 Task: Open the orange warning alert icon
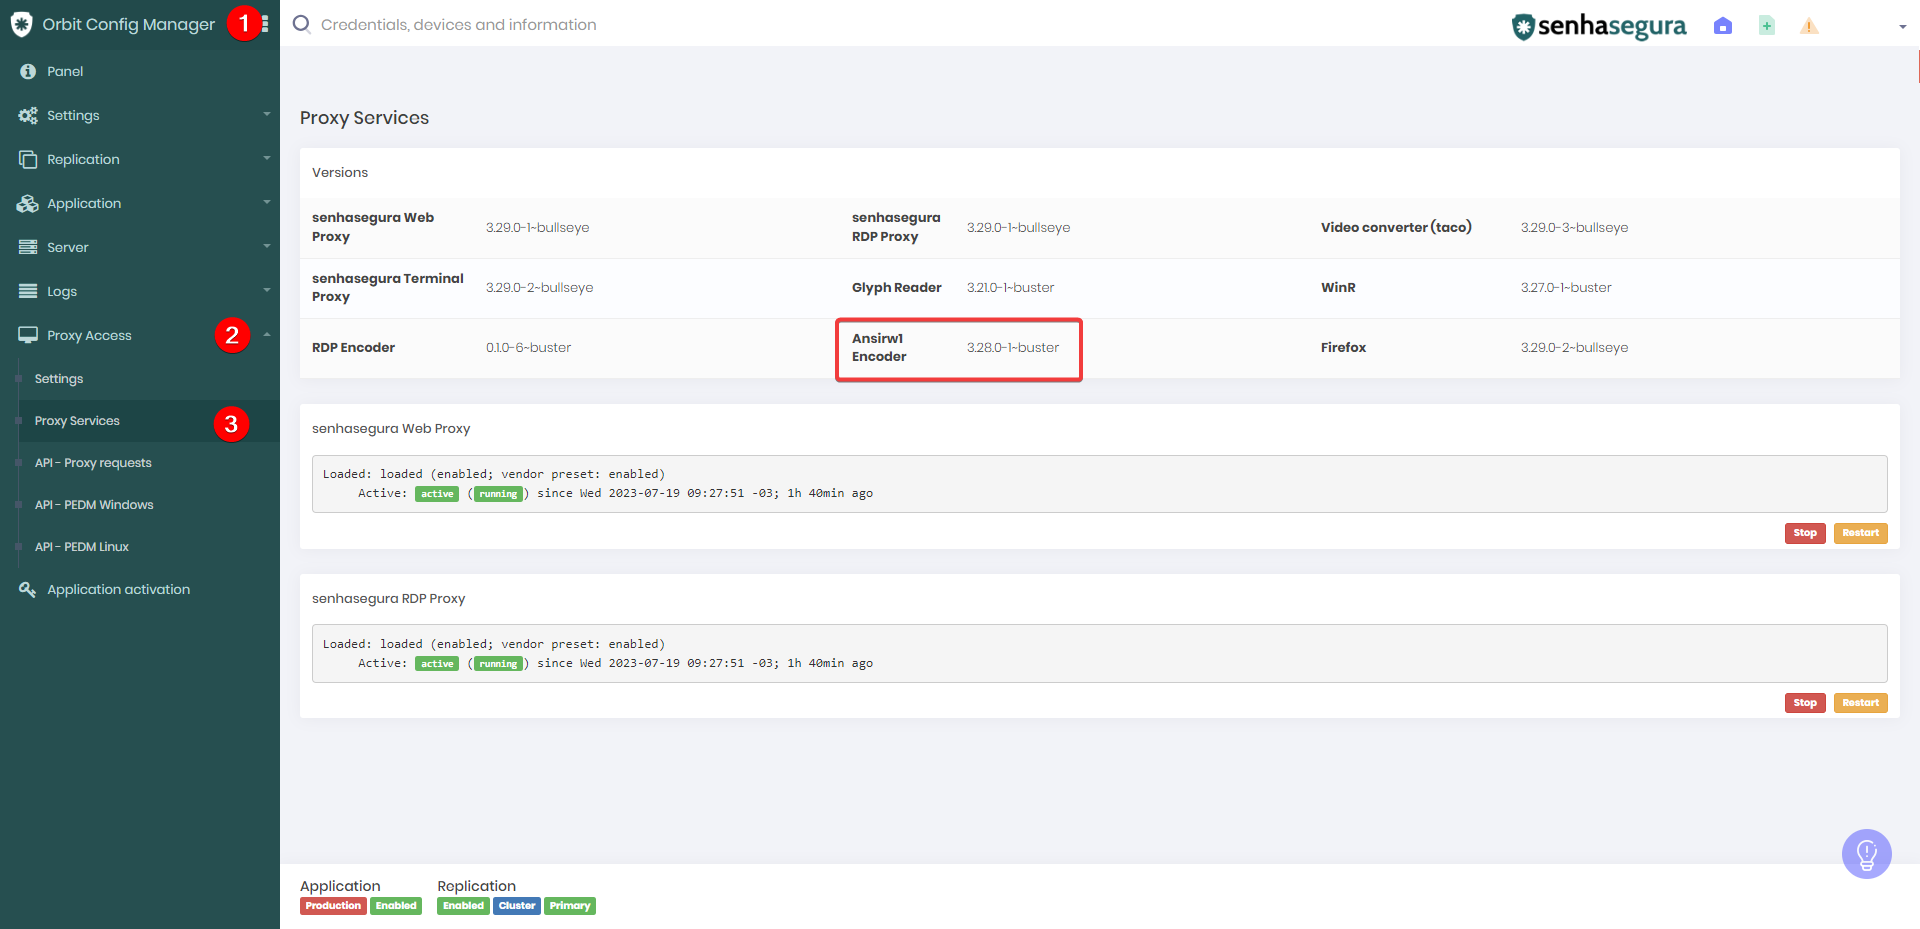point(1809,26)
